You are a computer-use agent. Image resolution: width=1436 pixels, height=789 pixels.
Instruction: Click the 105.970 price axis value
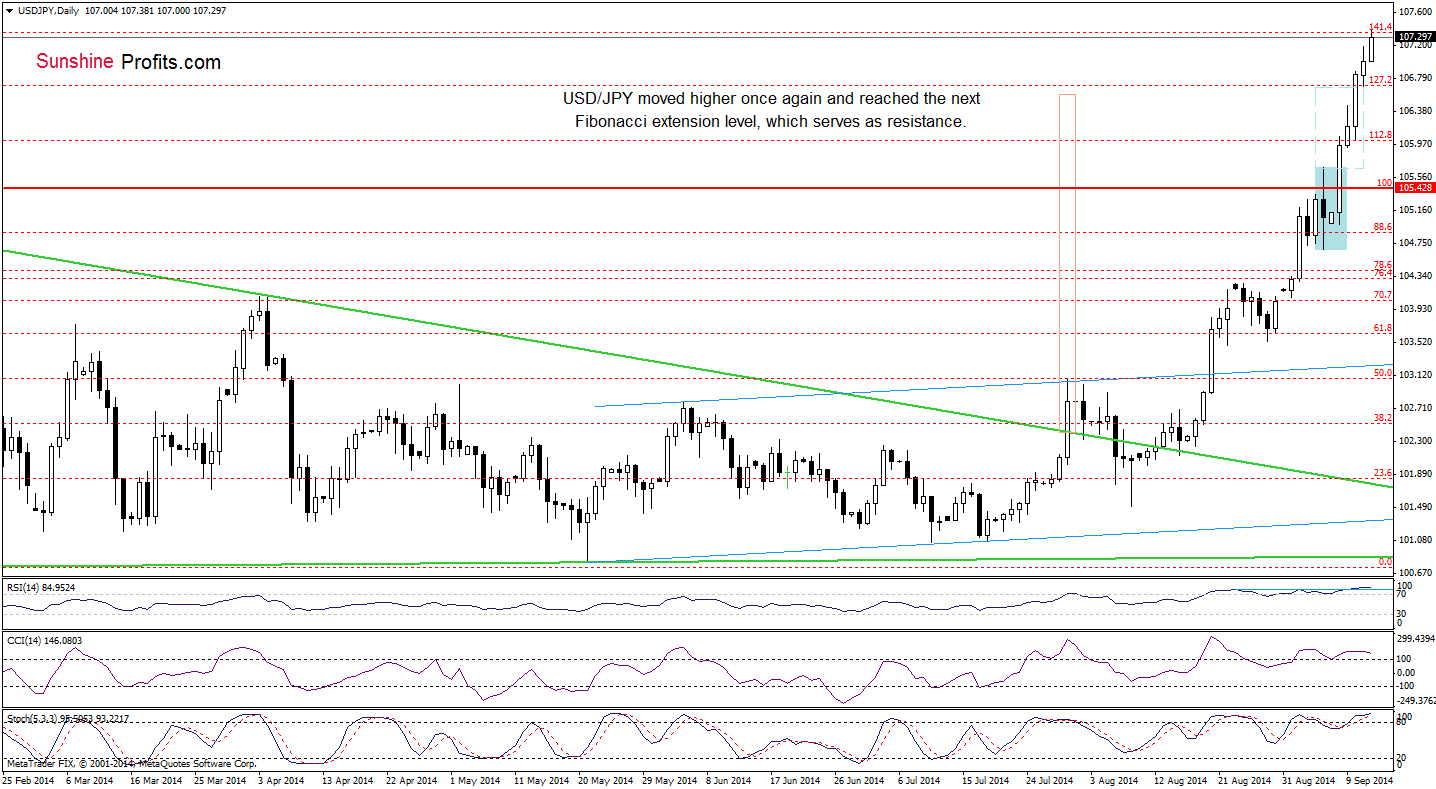pos(1416,143)
